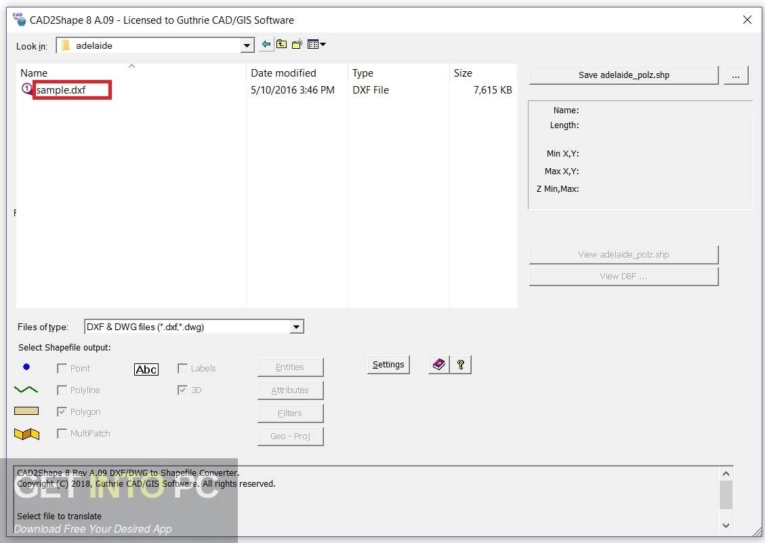Image resolution: width=765 pixels, height=543 pixels.
Task: Open the view menu icon
Action: click(316, 44)
